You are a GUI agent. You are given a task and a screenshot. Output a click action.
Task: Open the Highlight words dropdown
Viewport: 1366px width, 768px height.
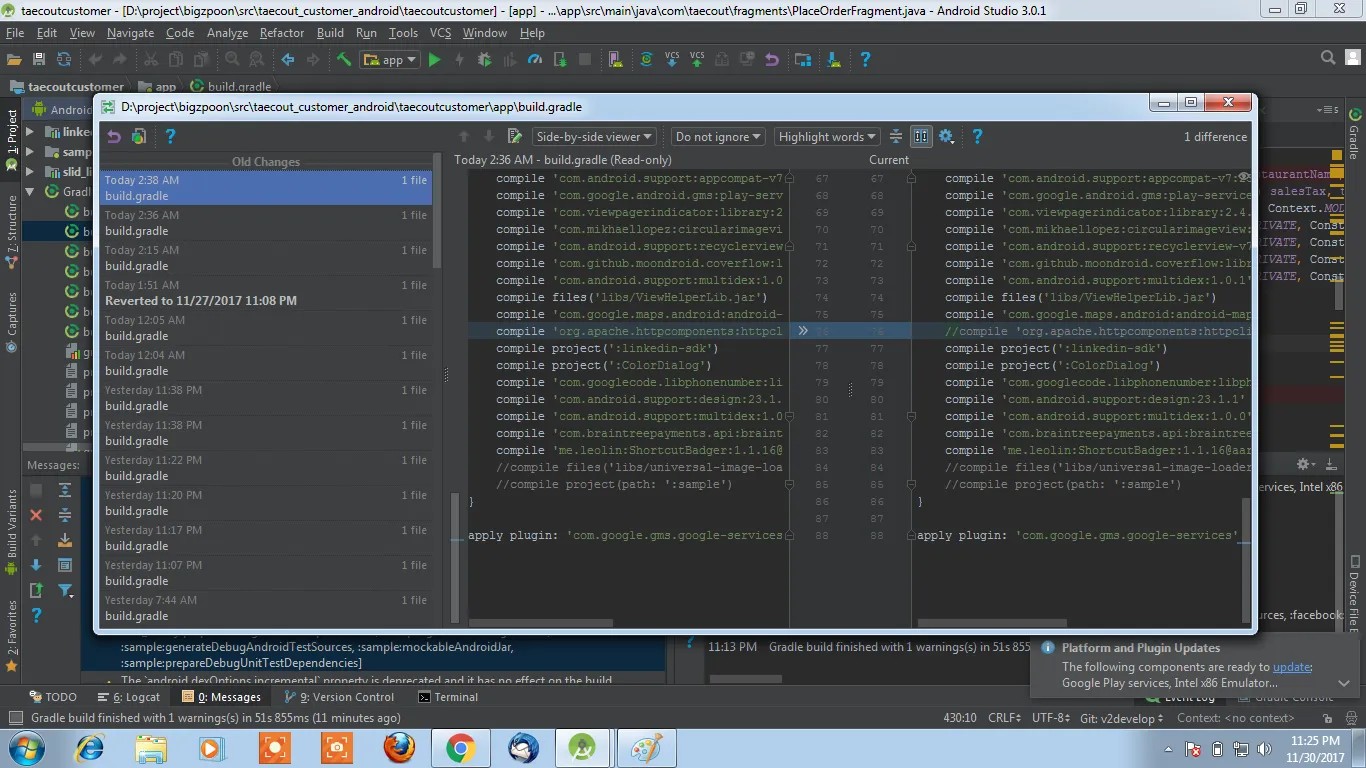coord(827,137)
